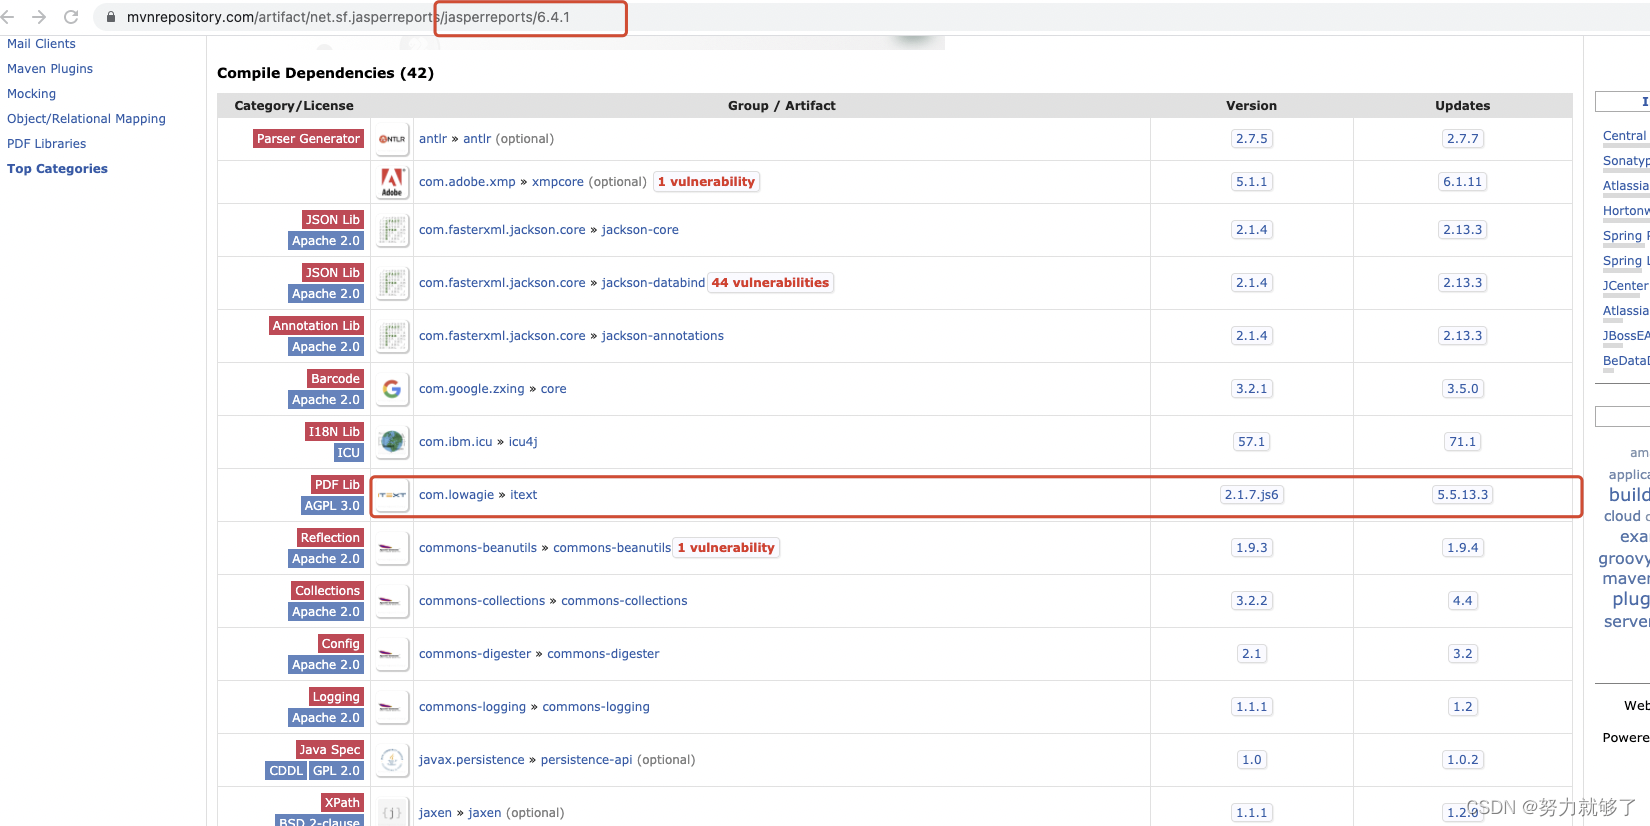Click the Logging category tag
Image resolution: width=1650 pixels, height=826 pixels.
(336, 697)
